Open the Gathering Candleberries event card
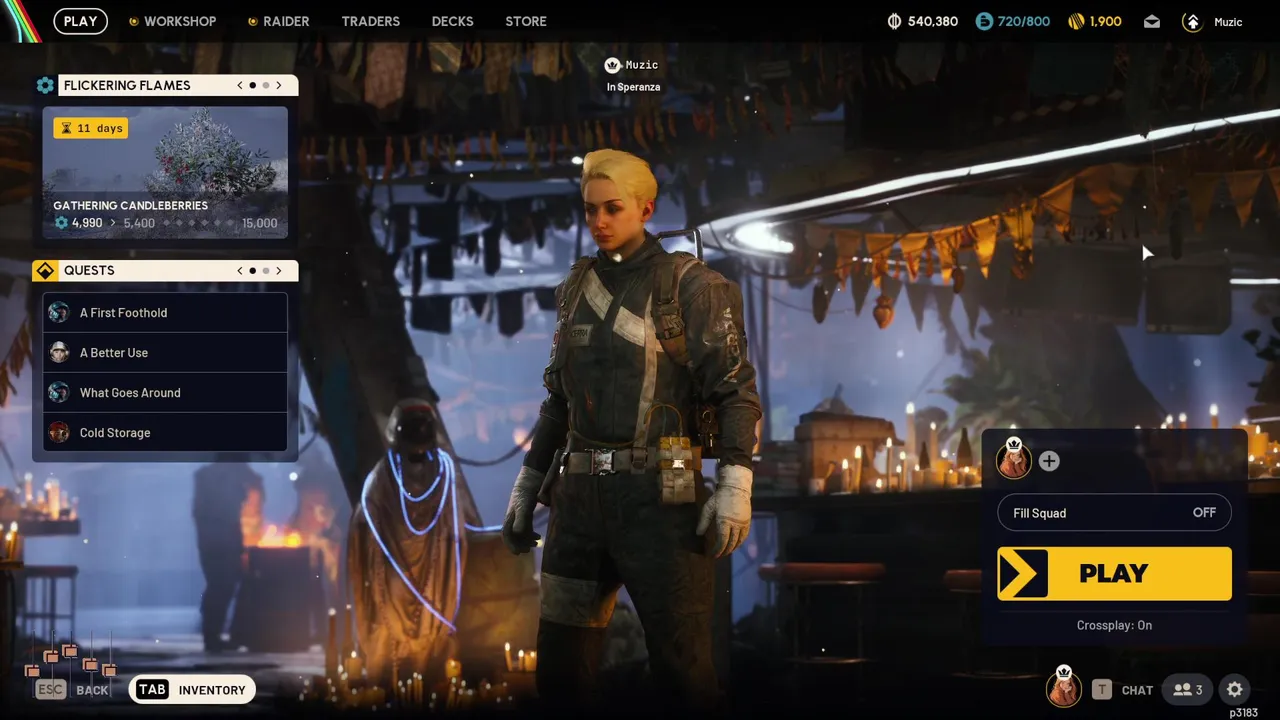This screenshot has width=1280, height=720. [x=165, y=173]
